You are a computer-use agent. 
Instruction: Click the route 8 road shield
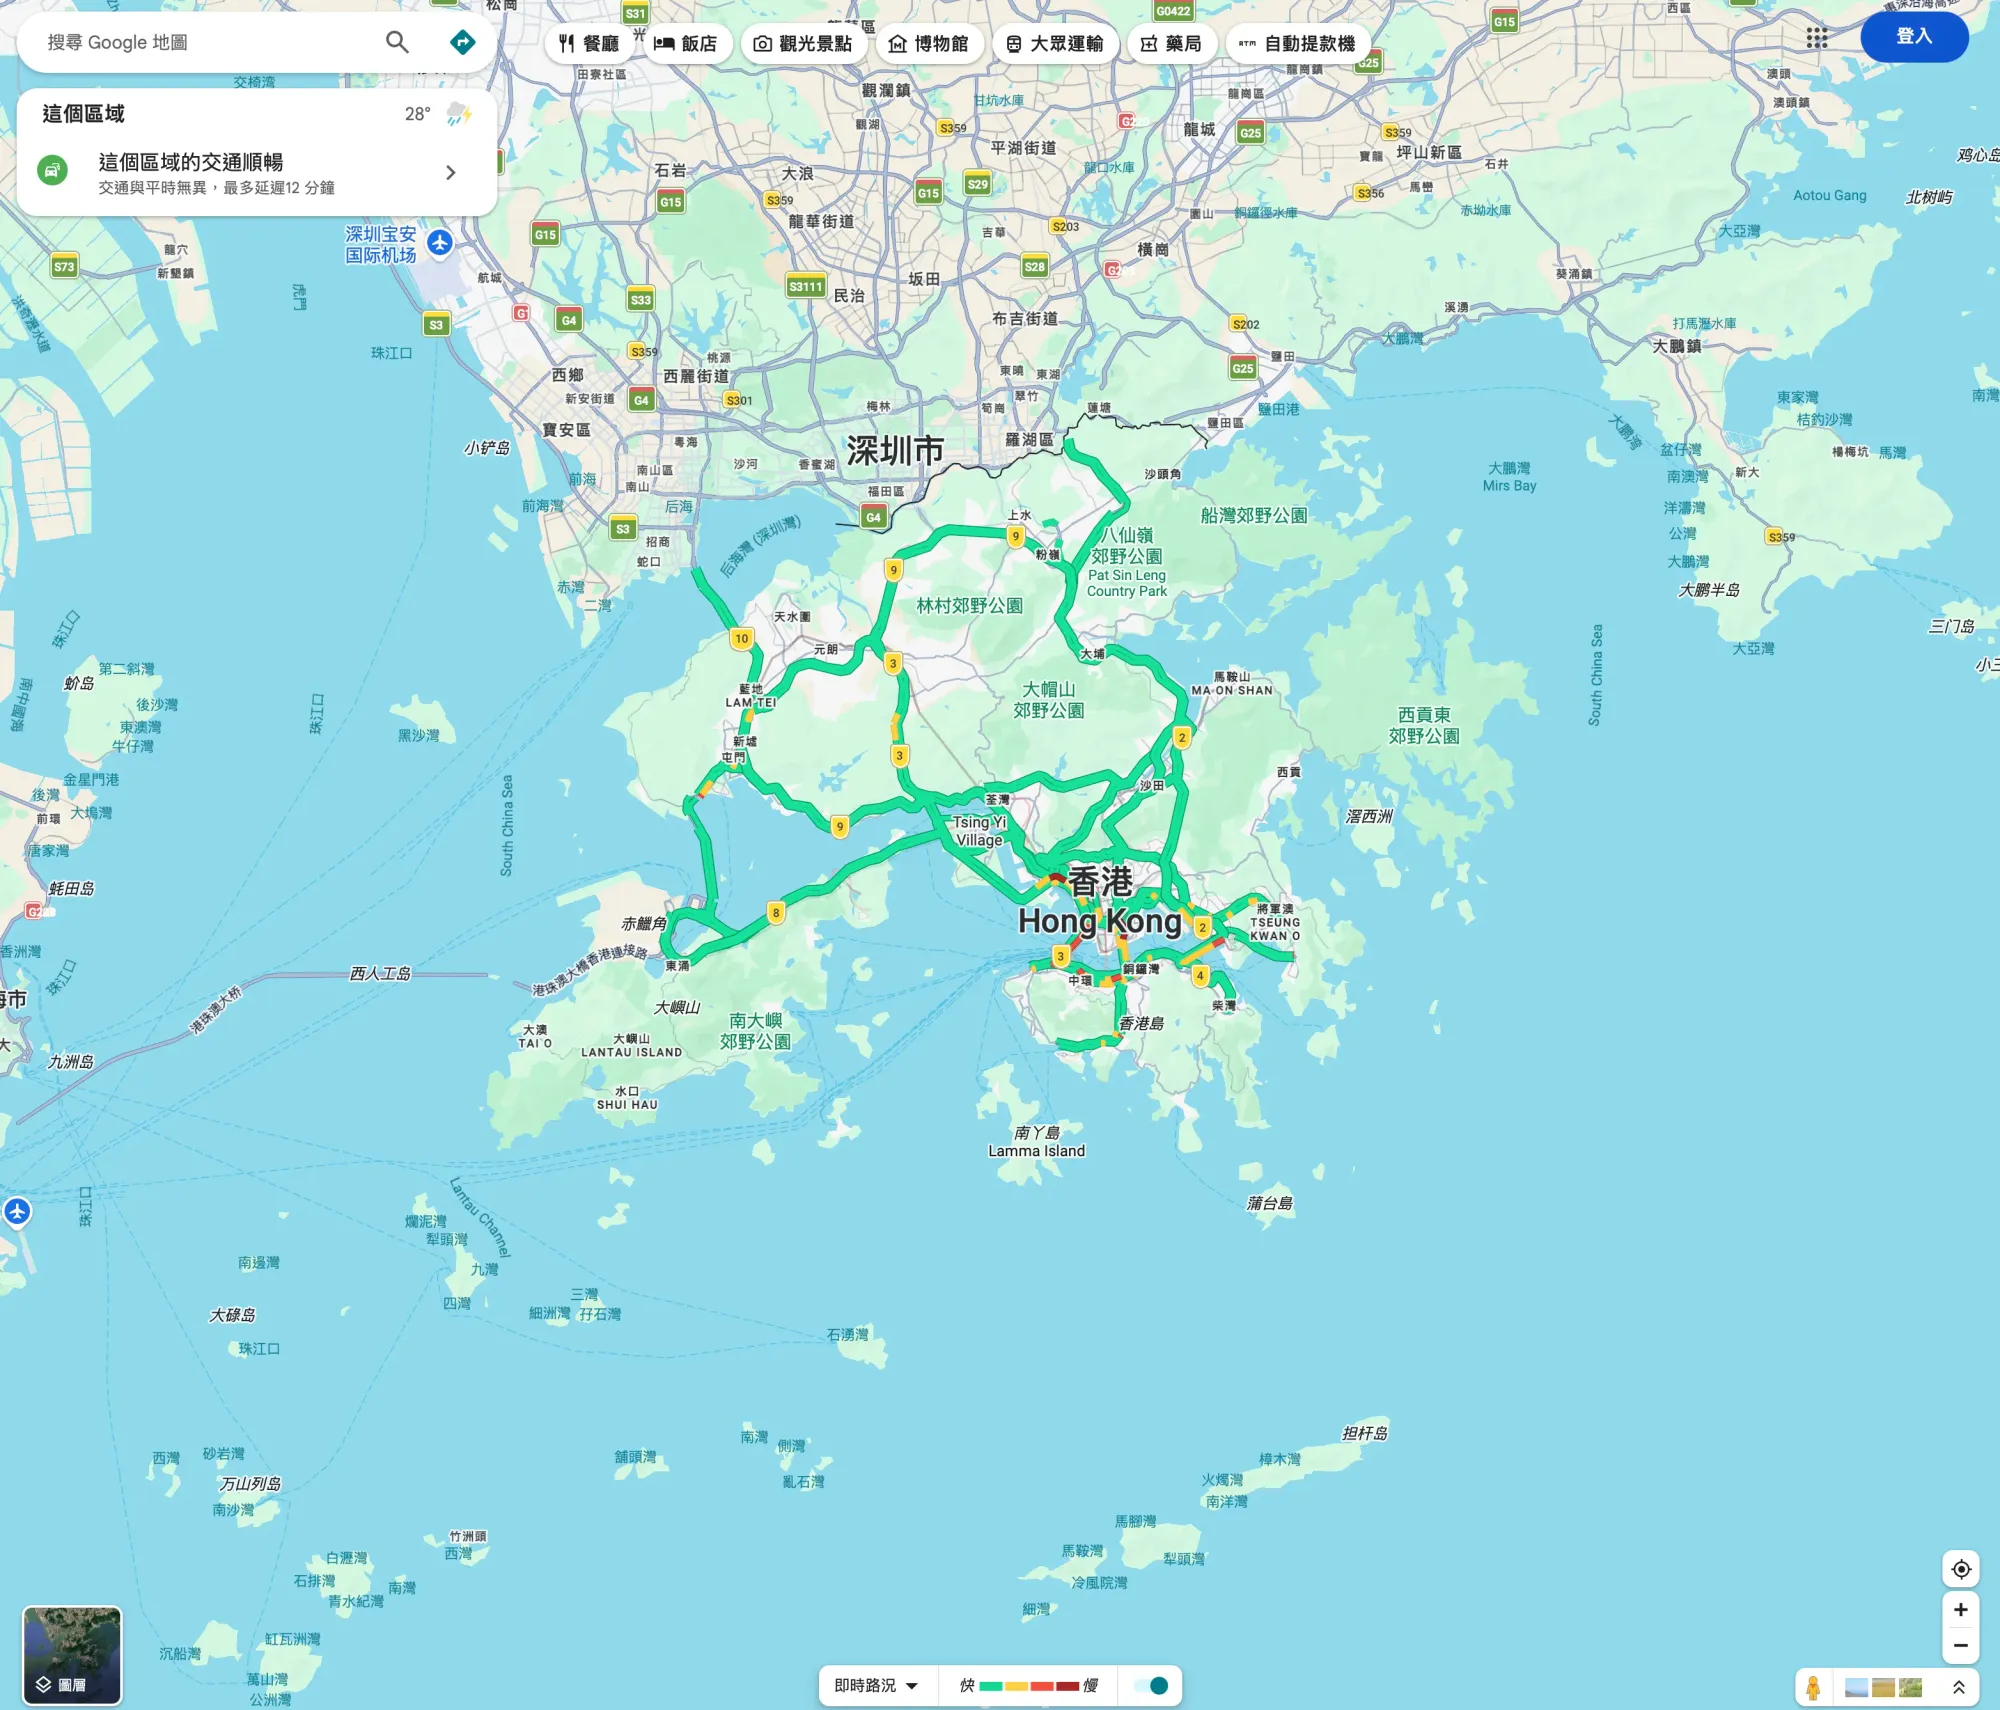pos(776,912)
